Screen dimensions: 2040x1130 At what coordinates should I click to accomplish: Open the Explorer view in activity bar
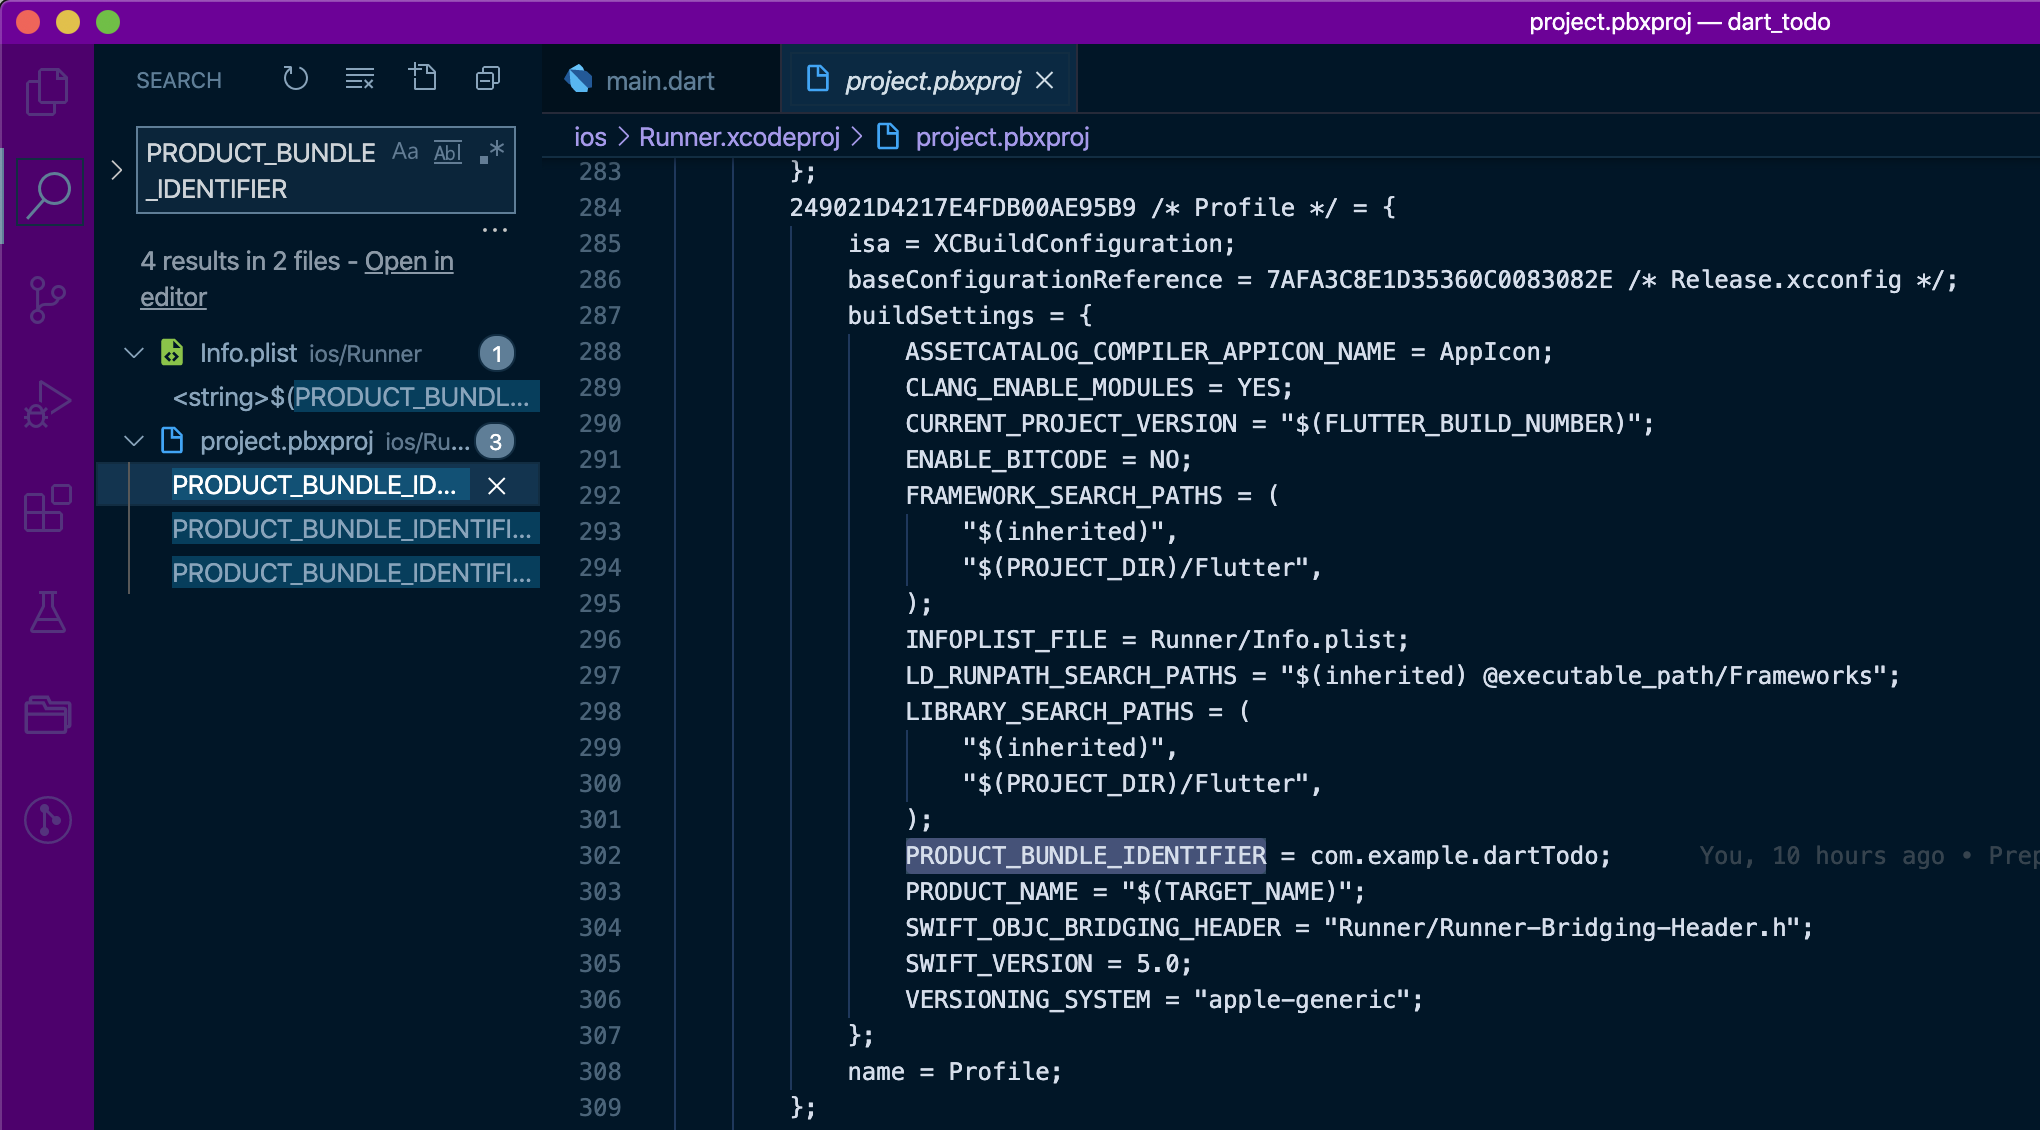47,91
